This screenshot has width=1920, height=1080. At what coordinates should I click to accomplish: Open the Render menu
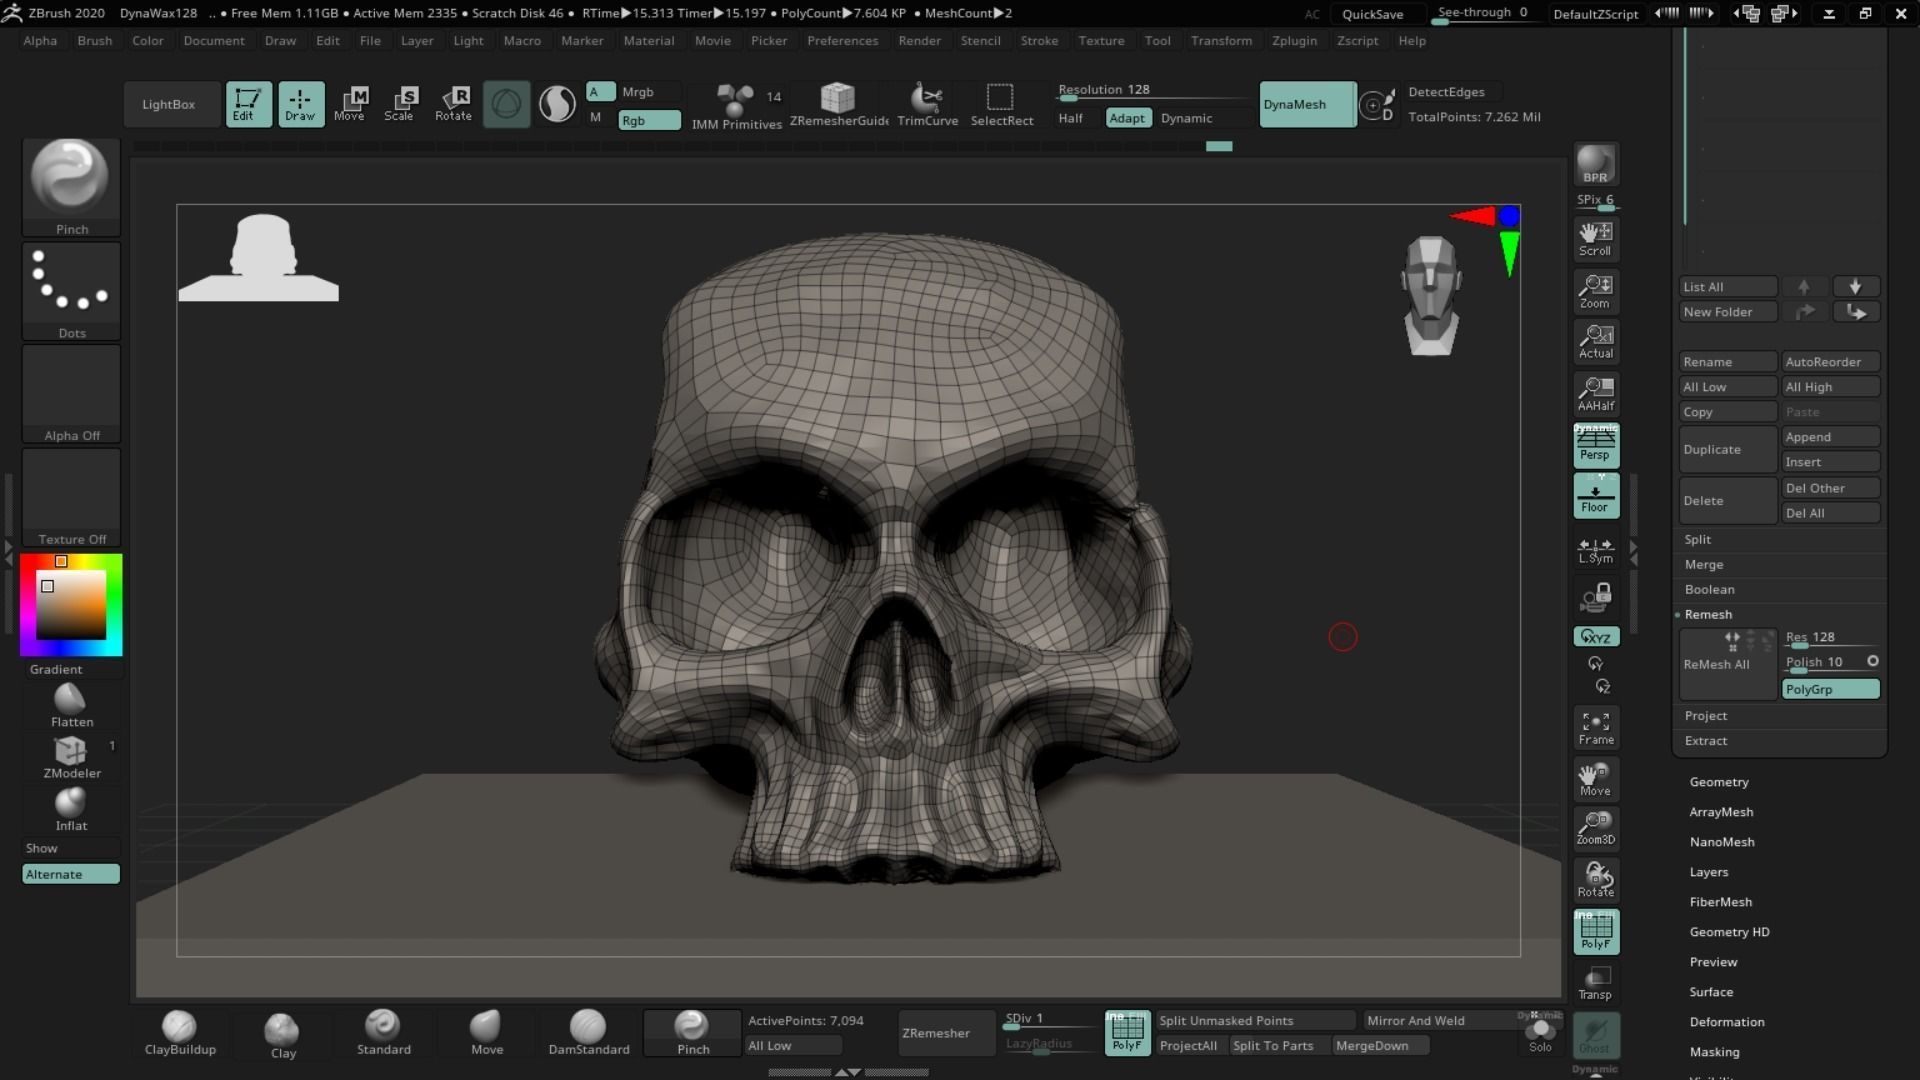tap(919, 41)
